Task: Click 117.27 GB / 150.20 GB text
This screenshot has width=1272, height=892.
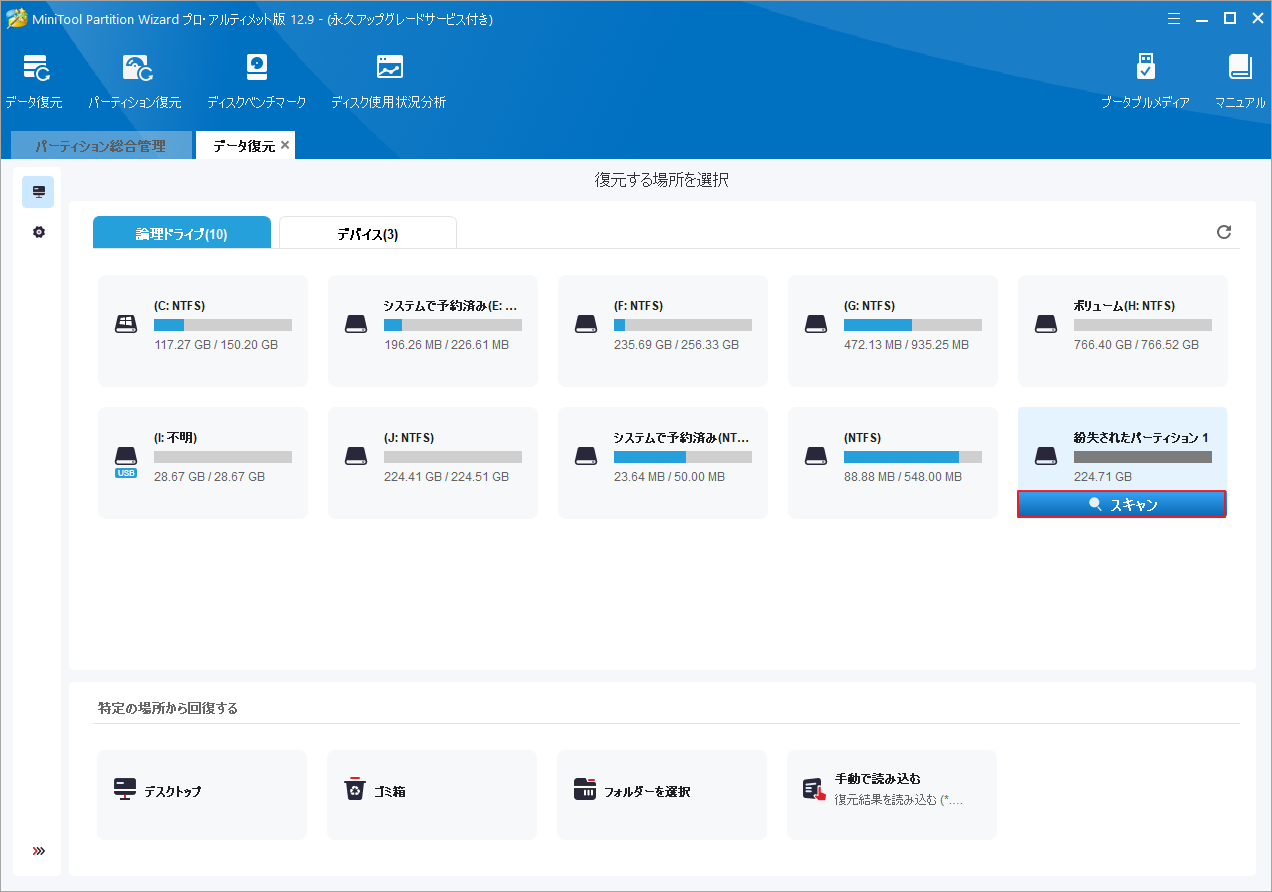Action: (216, 345)
